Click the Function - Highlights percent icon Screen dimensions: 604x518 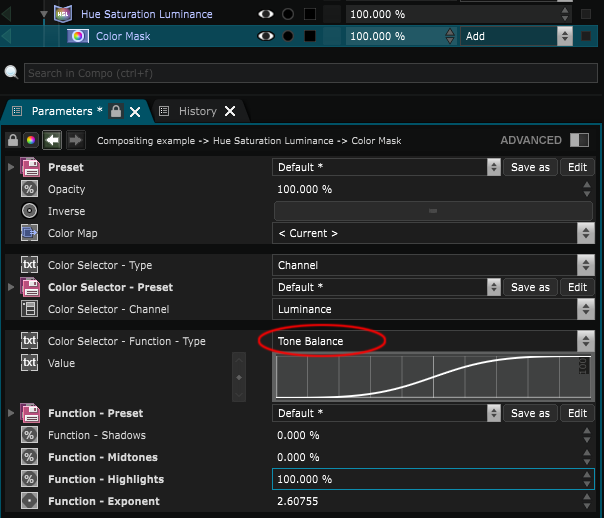pyautogui.click(x=29, y=479)
